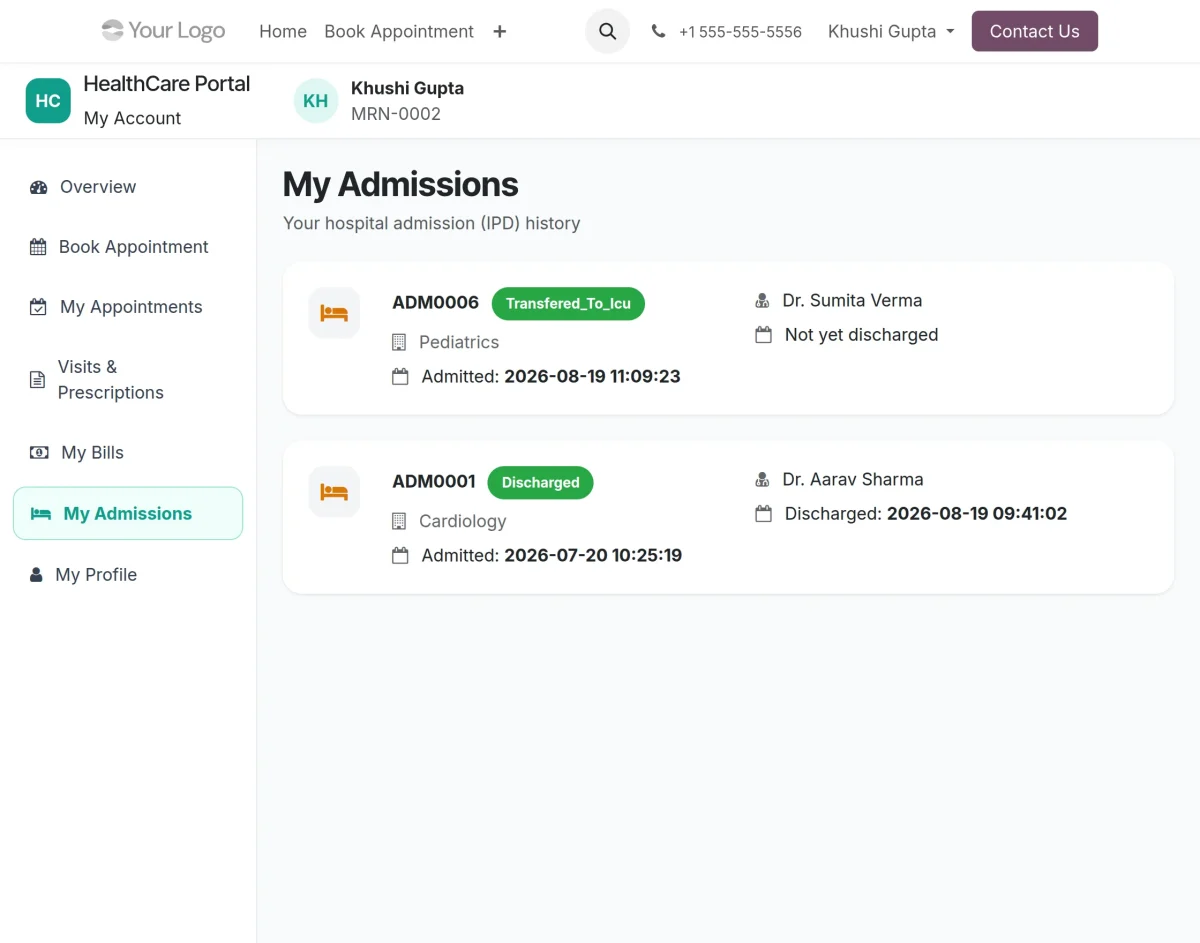Expand the Khushi Gupta user dropdown
Viewport: 1200px width, 943px height.
(x=891, y=31)
